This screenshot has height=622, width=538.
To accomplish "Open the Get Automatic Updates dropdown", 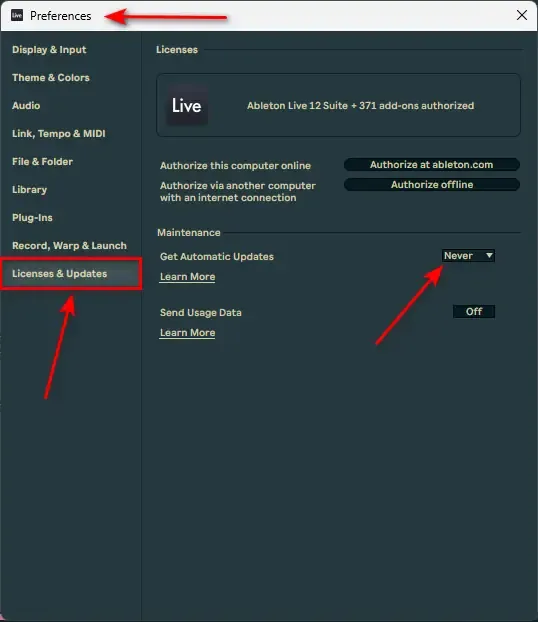I will (468, 256).
